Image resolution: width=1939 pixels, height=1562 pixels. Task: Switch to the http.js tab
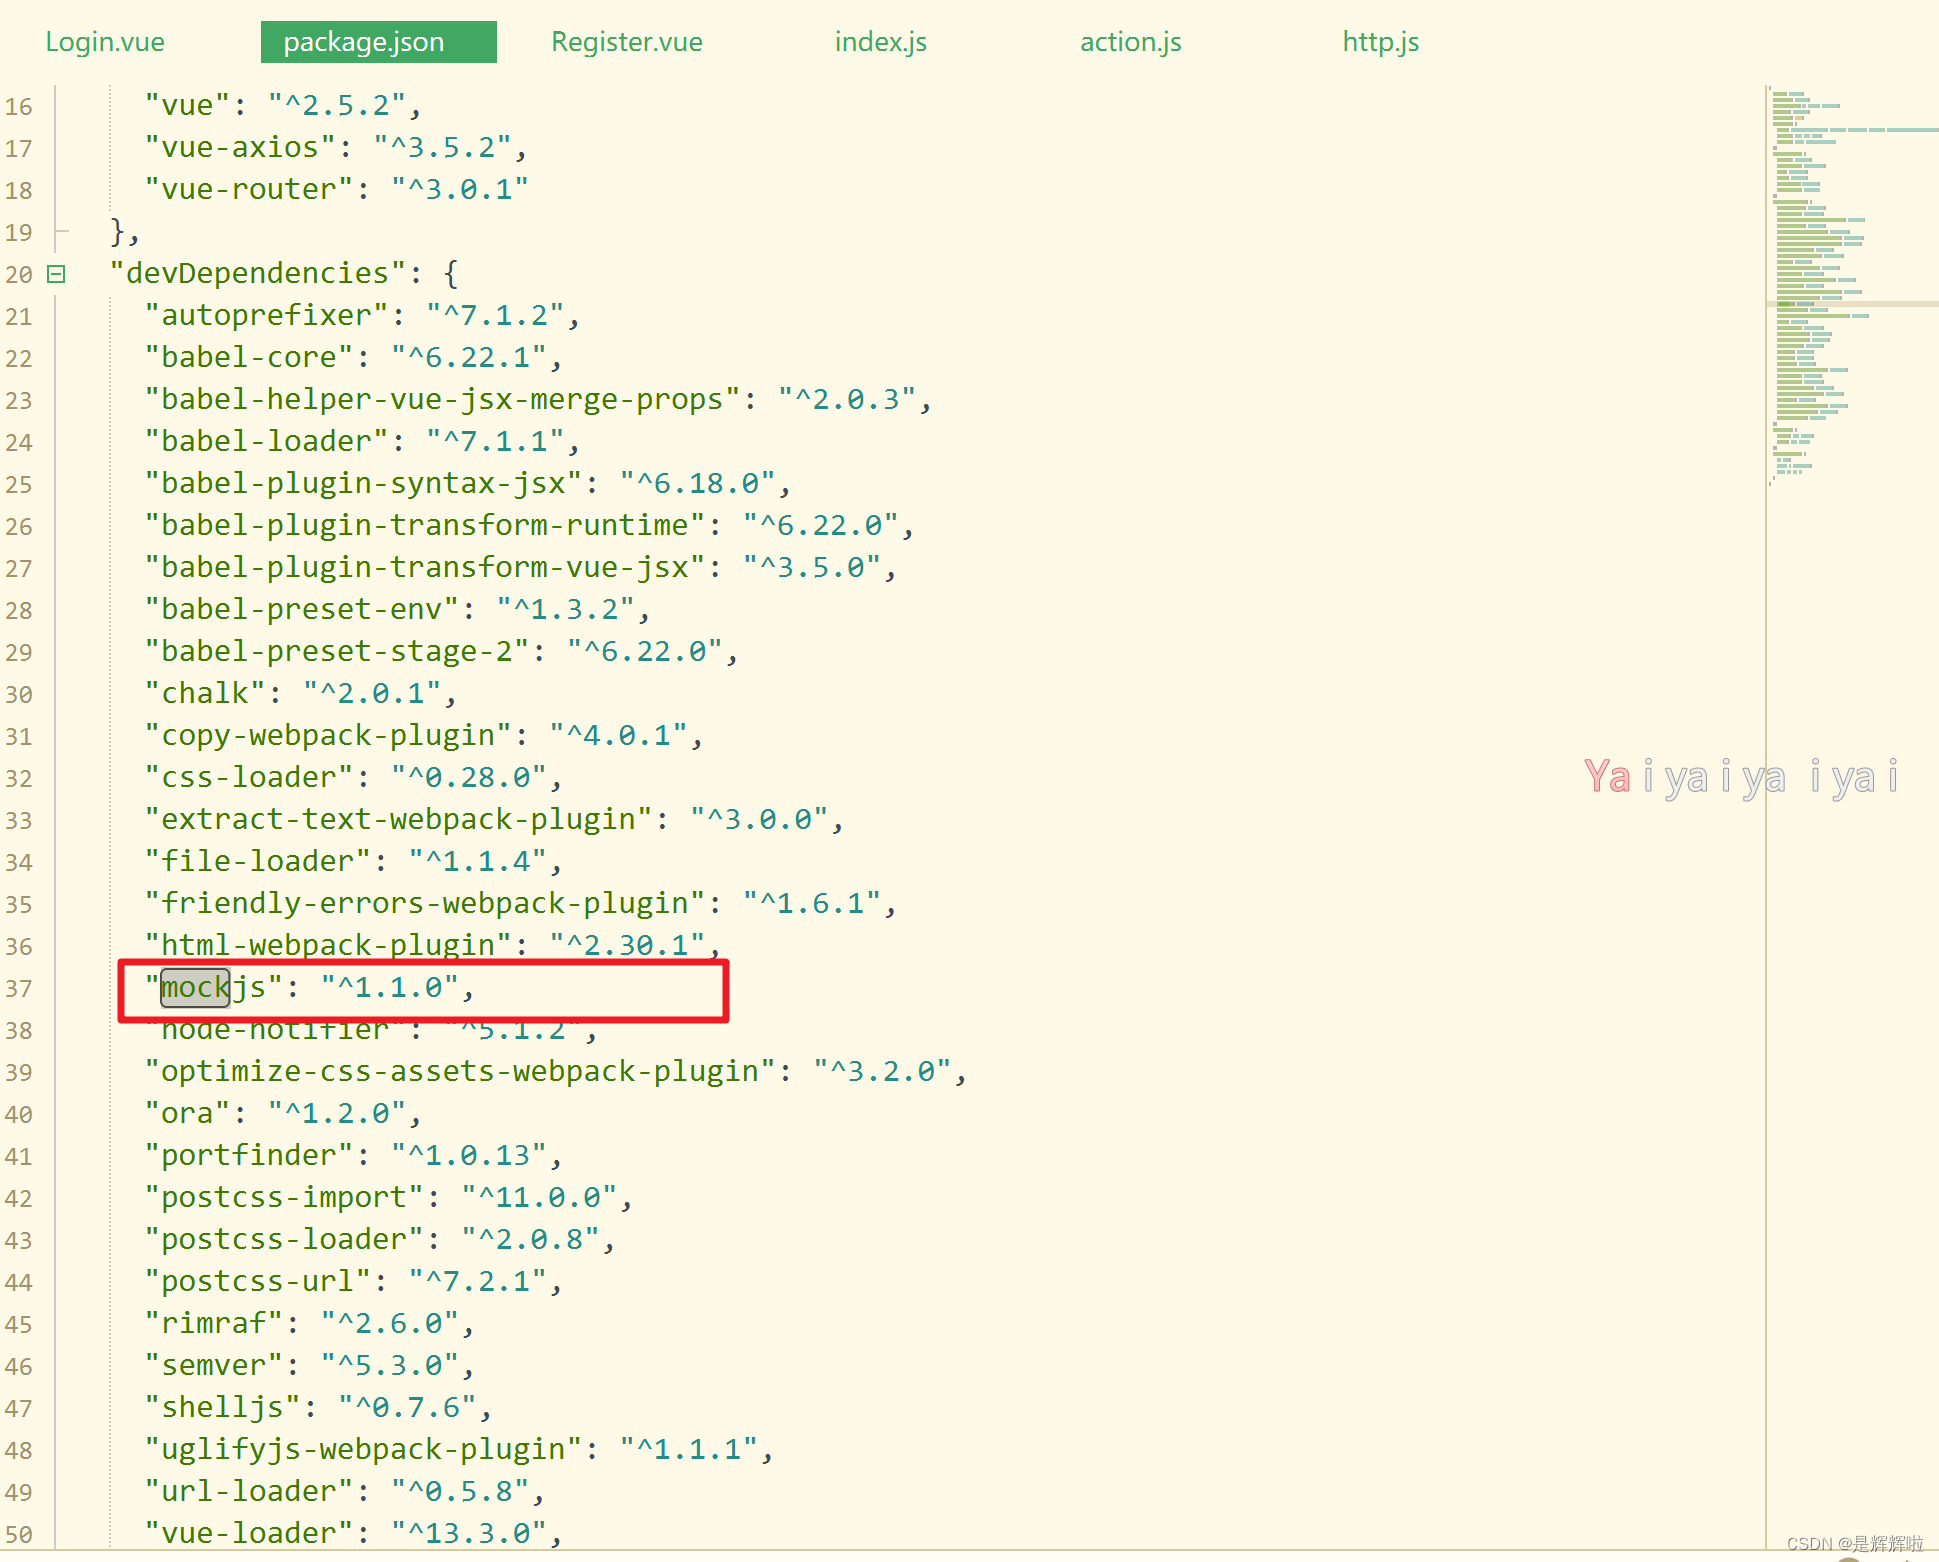(1380, 42)
